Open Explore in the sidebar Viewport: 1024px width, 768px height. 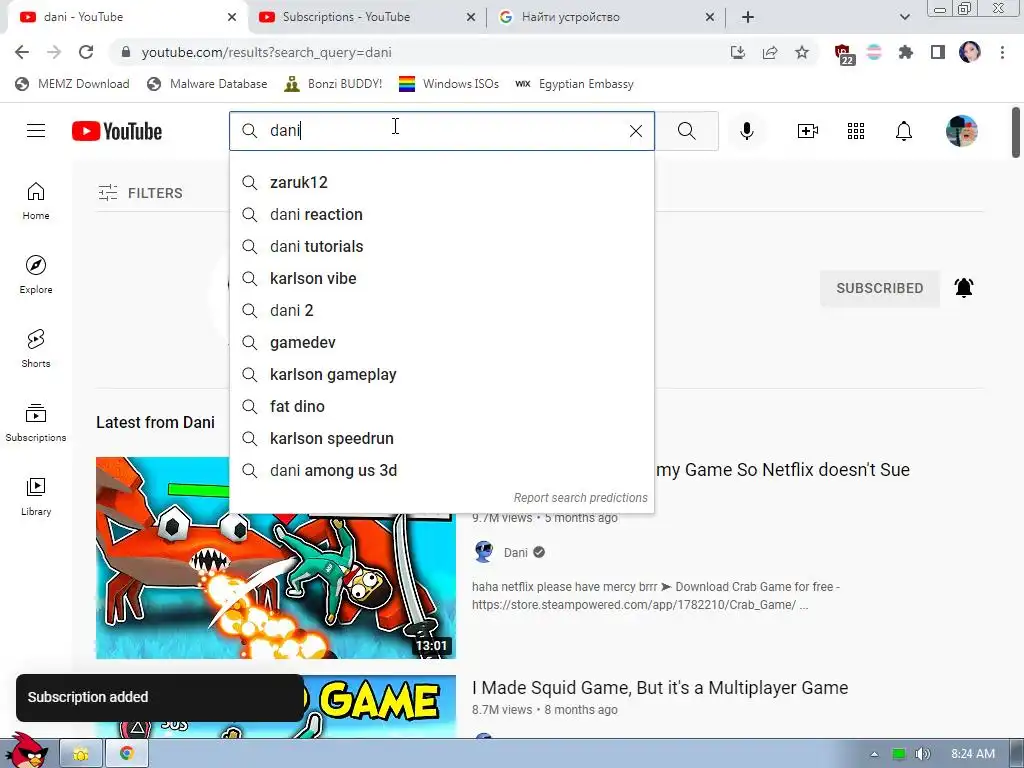pyautogui.click(x=36, y=274)
